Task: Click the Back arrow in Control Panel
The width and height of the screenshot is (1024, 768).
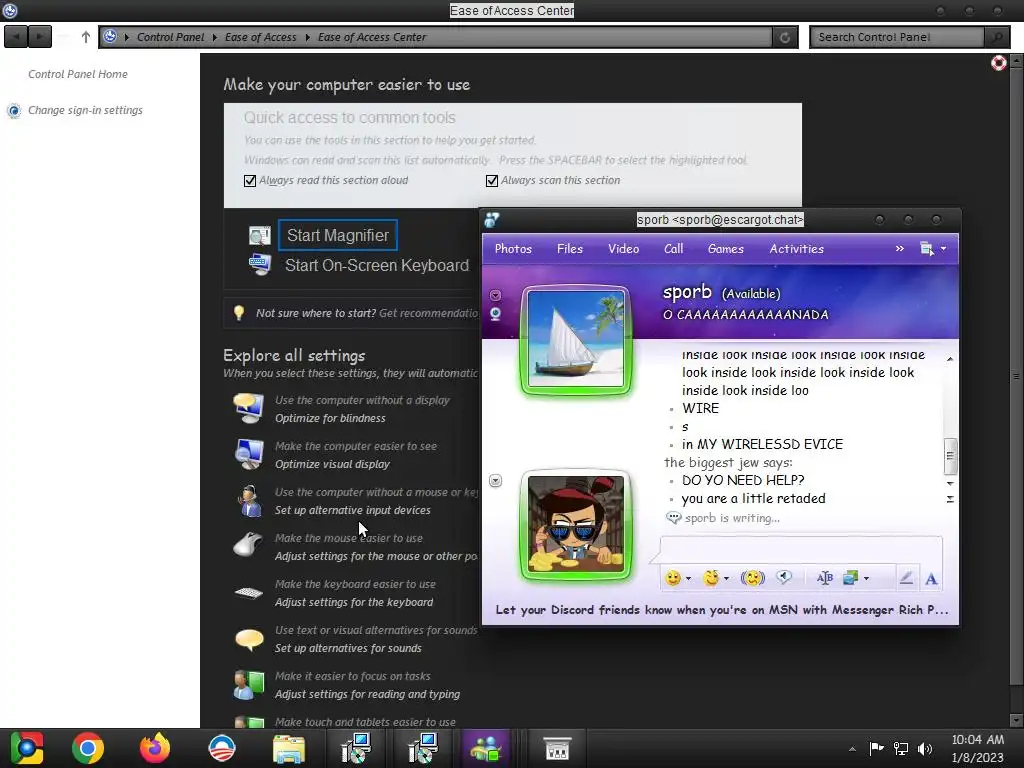Action: coord(16,37)
